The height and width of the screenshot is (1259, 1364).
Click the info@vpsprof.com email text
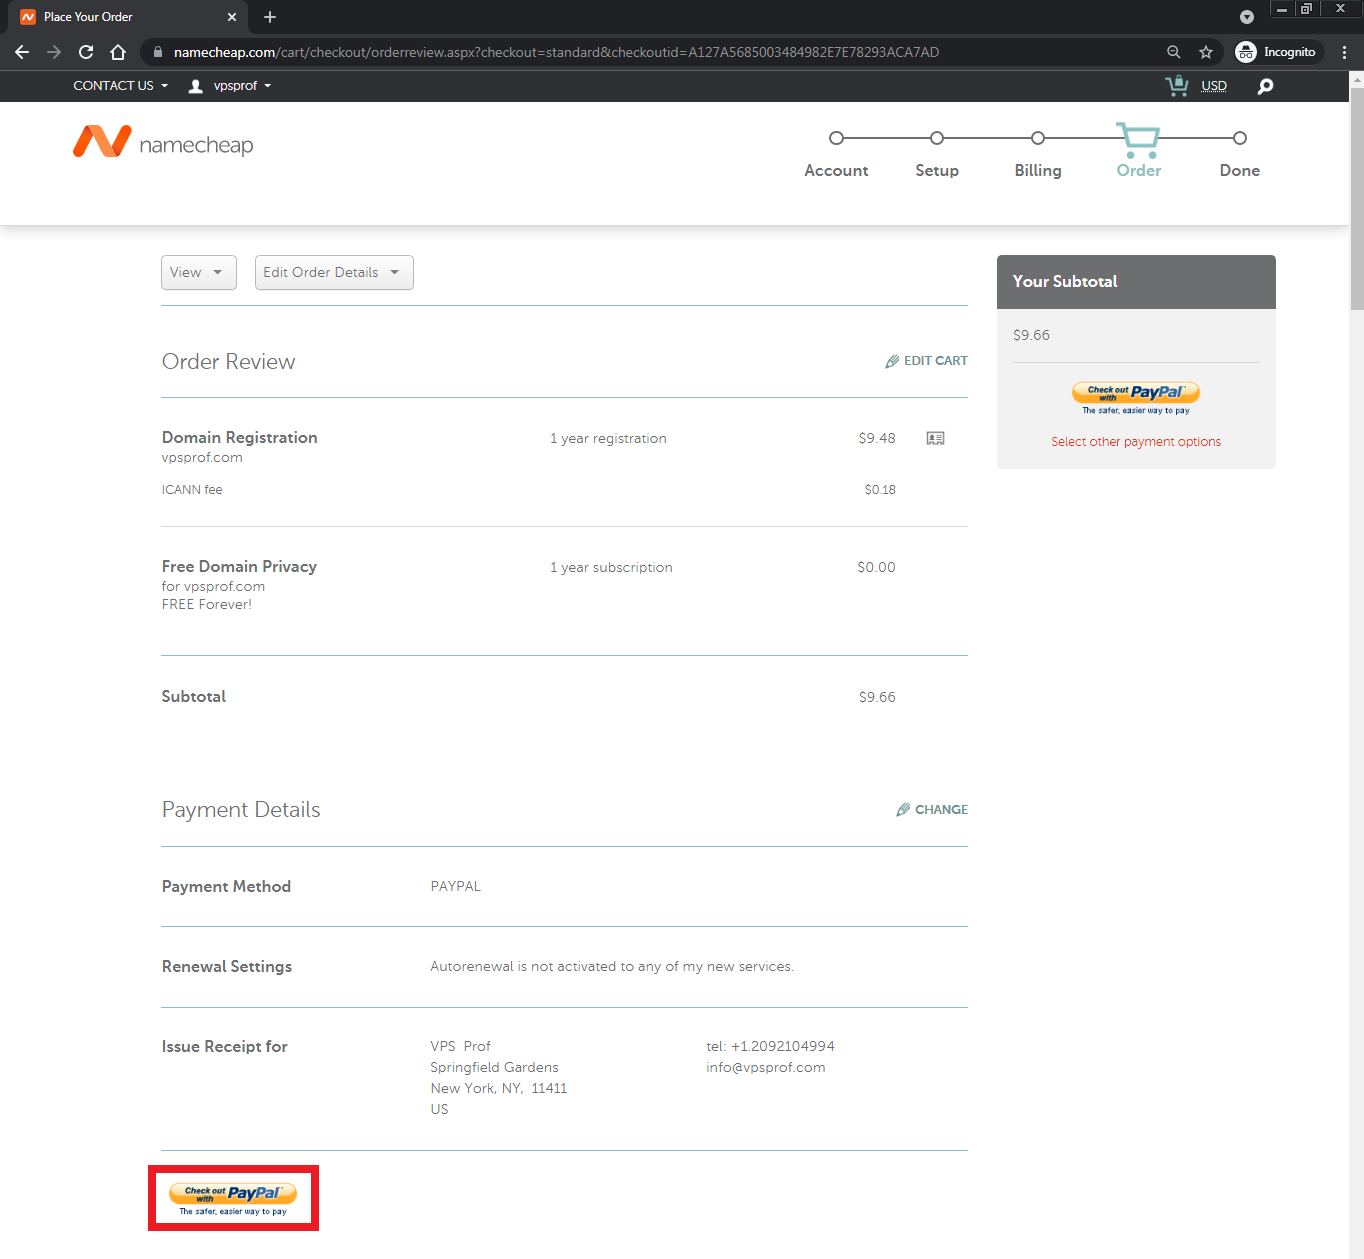(x=766, y=1068)
